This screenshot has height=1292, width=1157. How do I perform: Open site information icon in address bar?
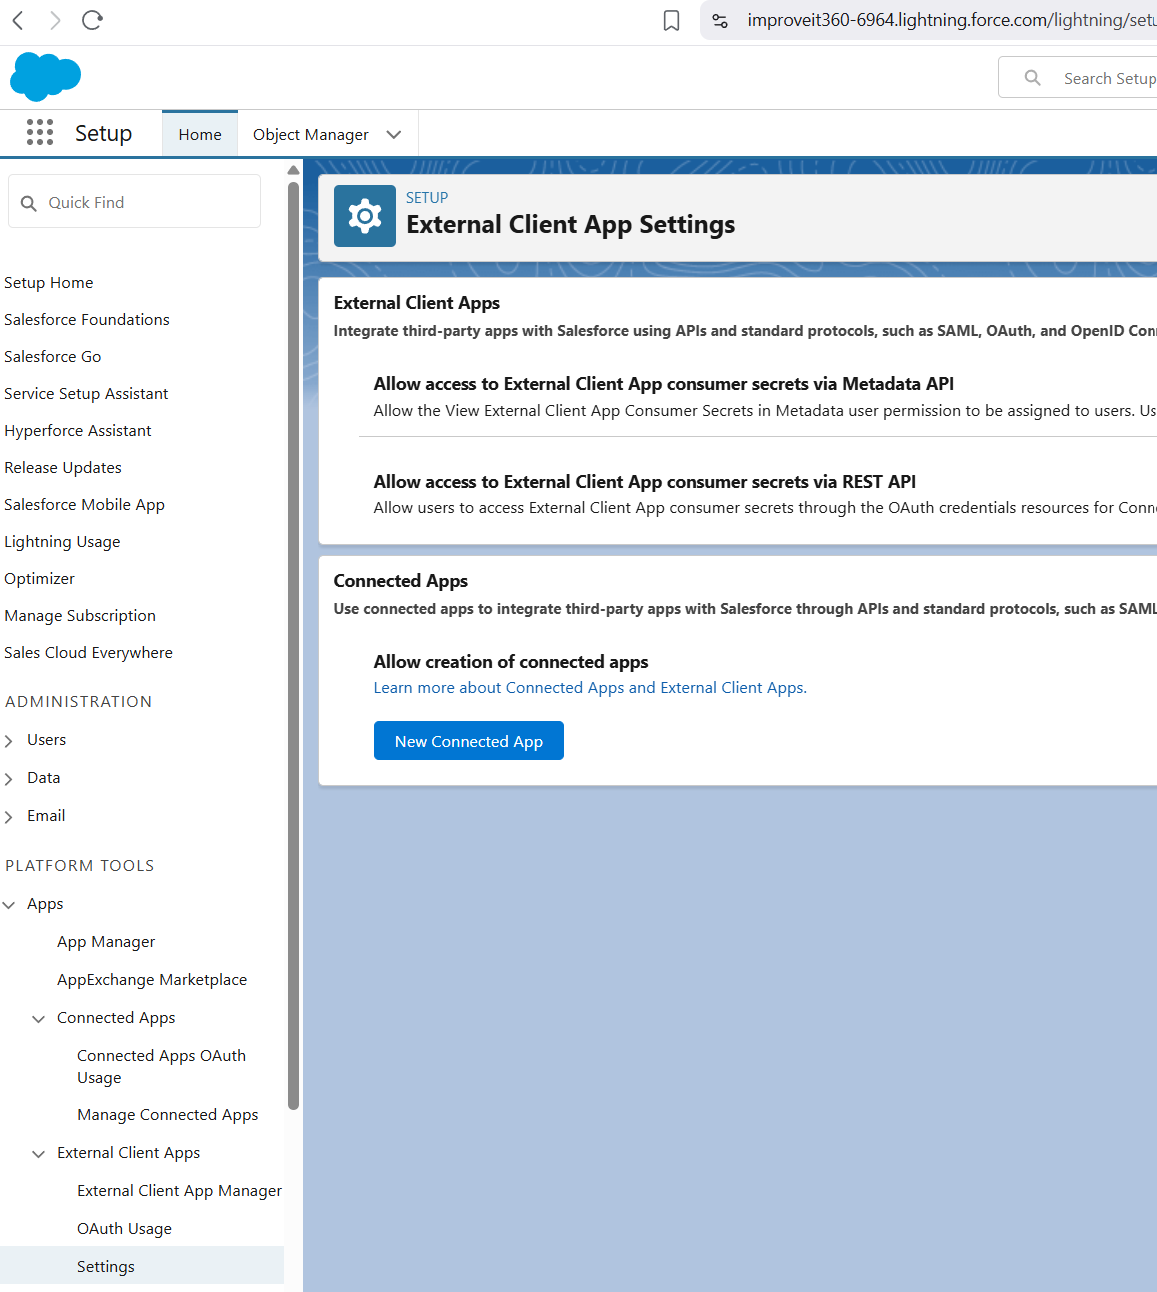720,20
